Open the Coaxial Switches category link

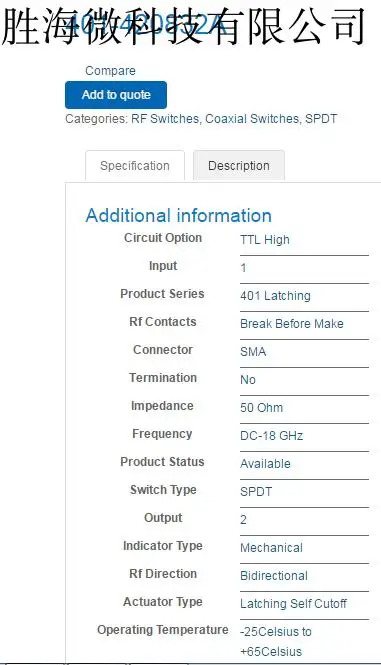(252, 119)
